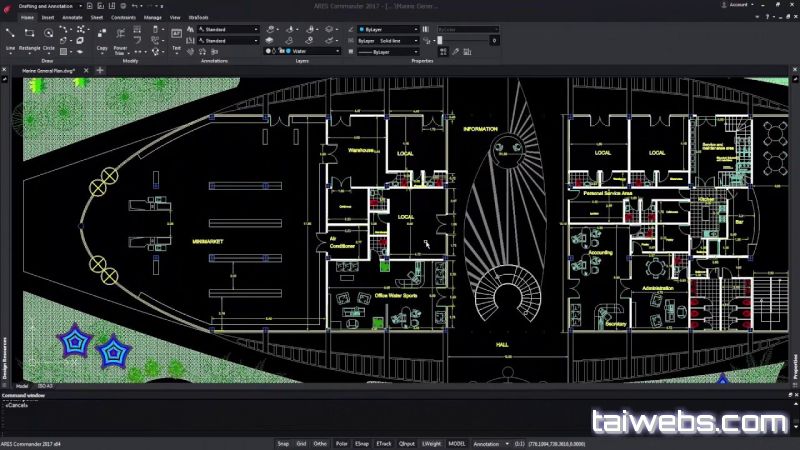
Task: Click the MODEL button in status bar
Action: pyautogui.click(x=456, y=442)
